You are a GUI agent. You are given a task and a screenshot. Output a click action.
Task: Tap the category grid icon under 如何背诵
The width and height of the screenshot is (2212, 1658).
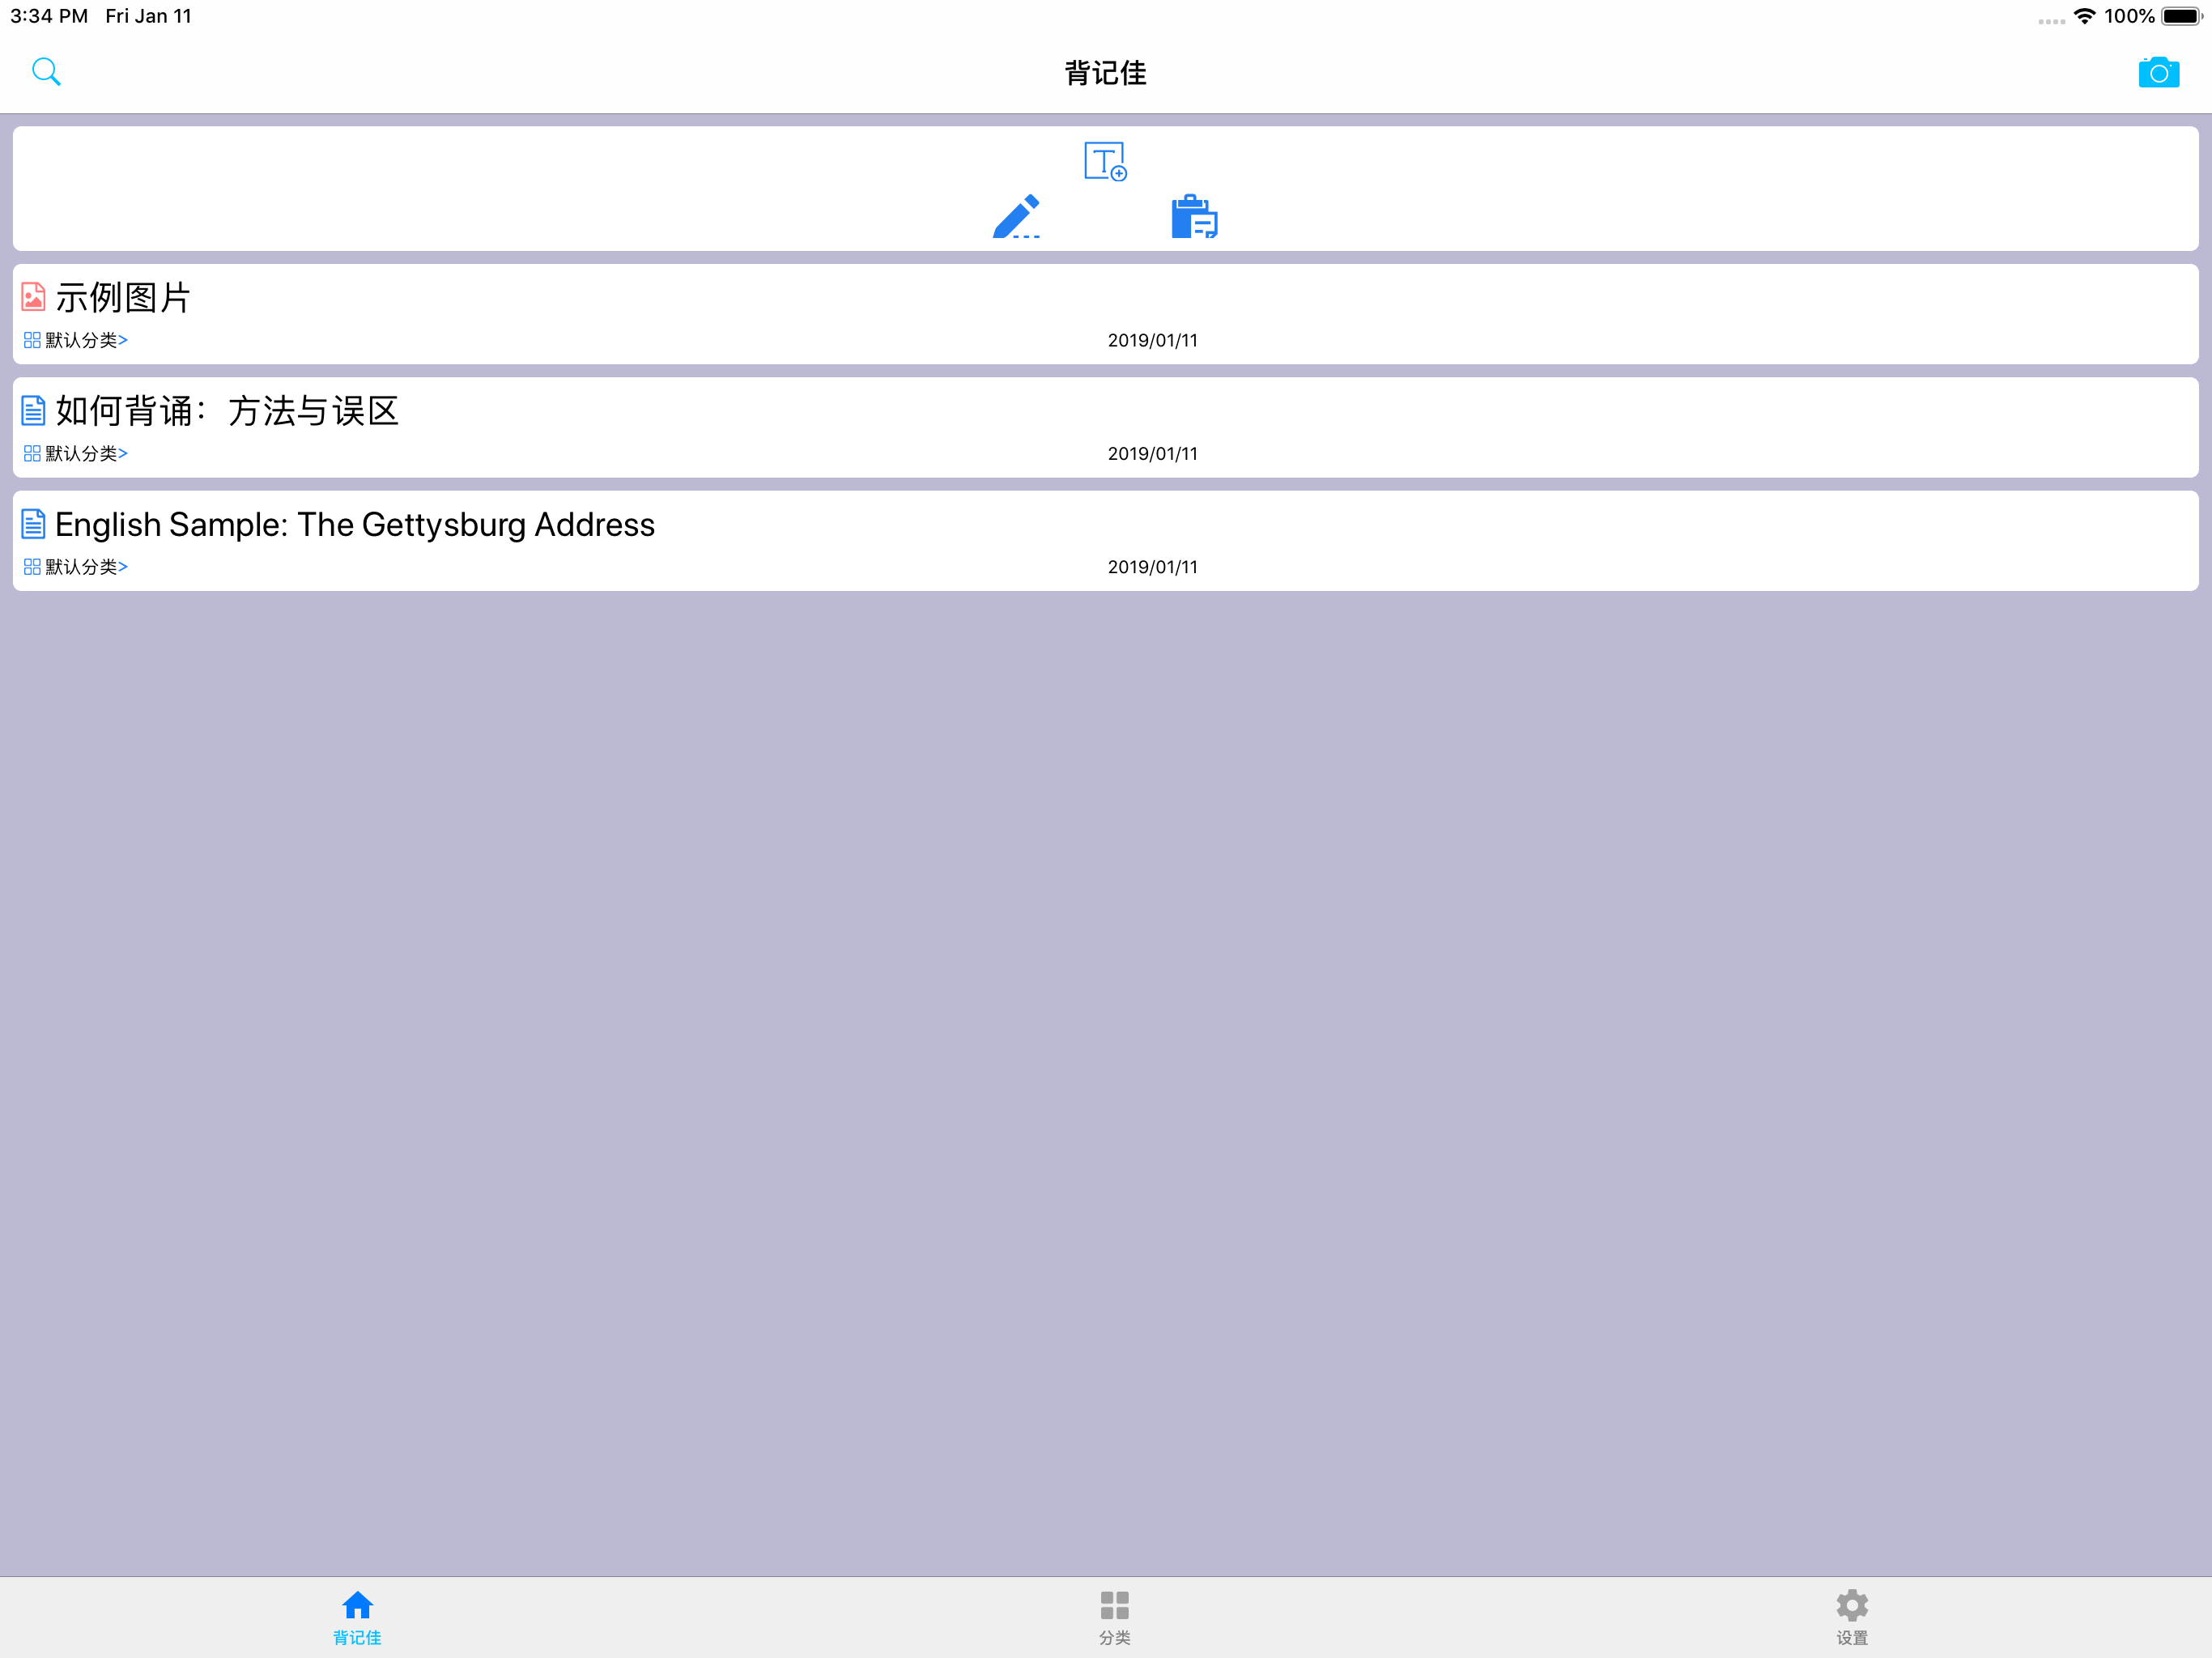click(x=32, y=453)
